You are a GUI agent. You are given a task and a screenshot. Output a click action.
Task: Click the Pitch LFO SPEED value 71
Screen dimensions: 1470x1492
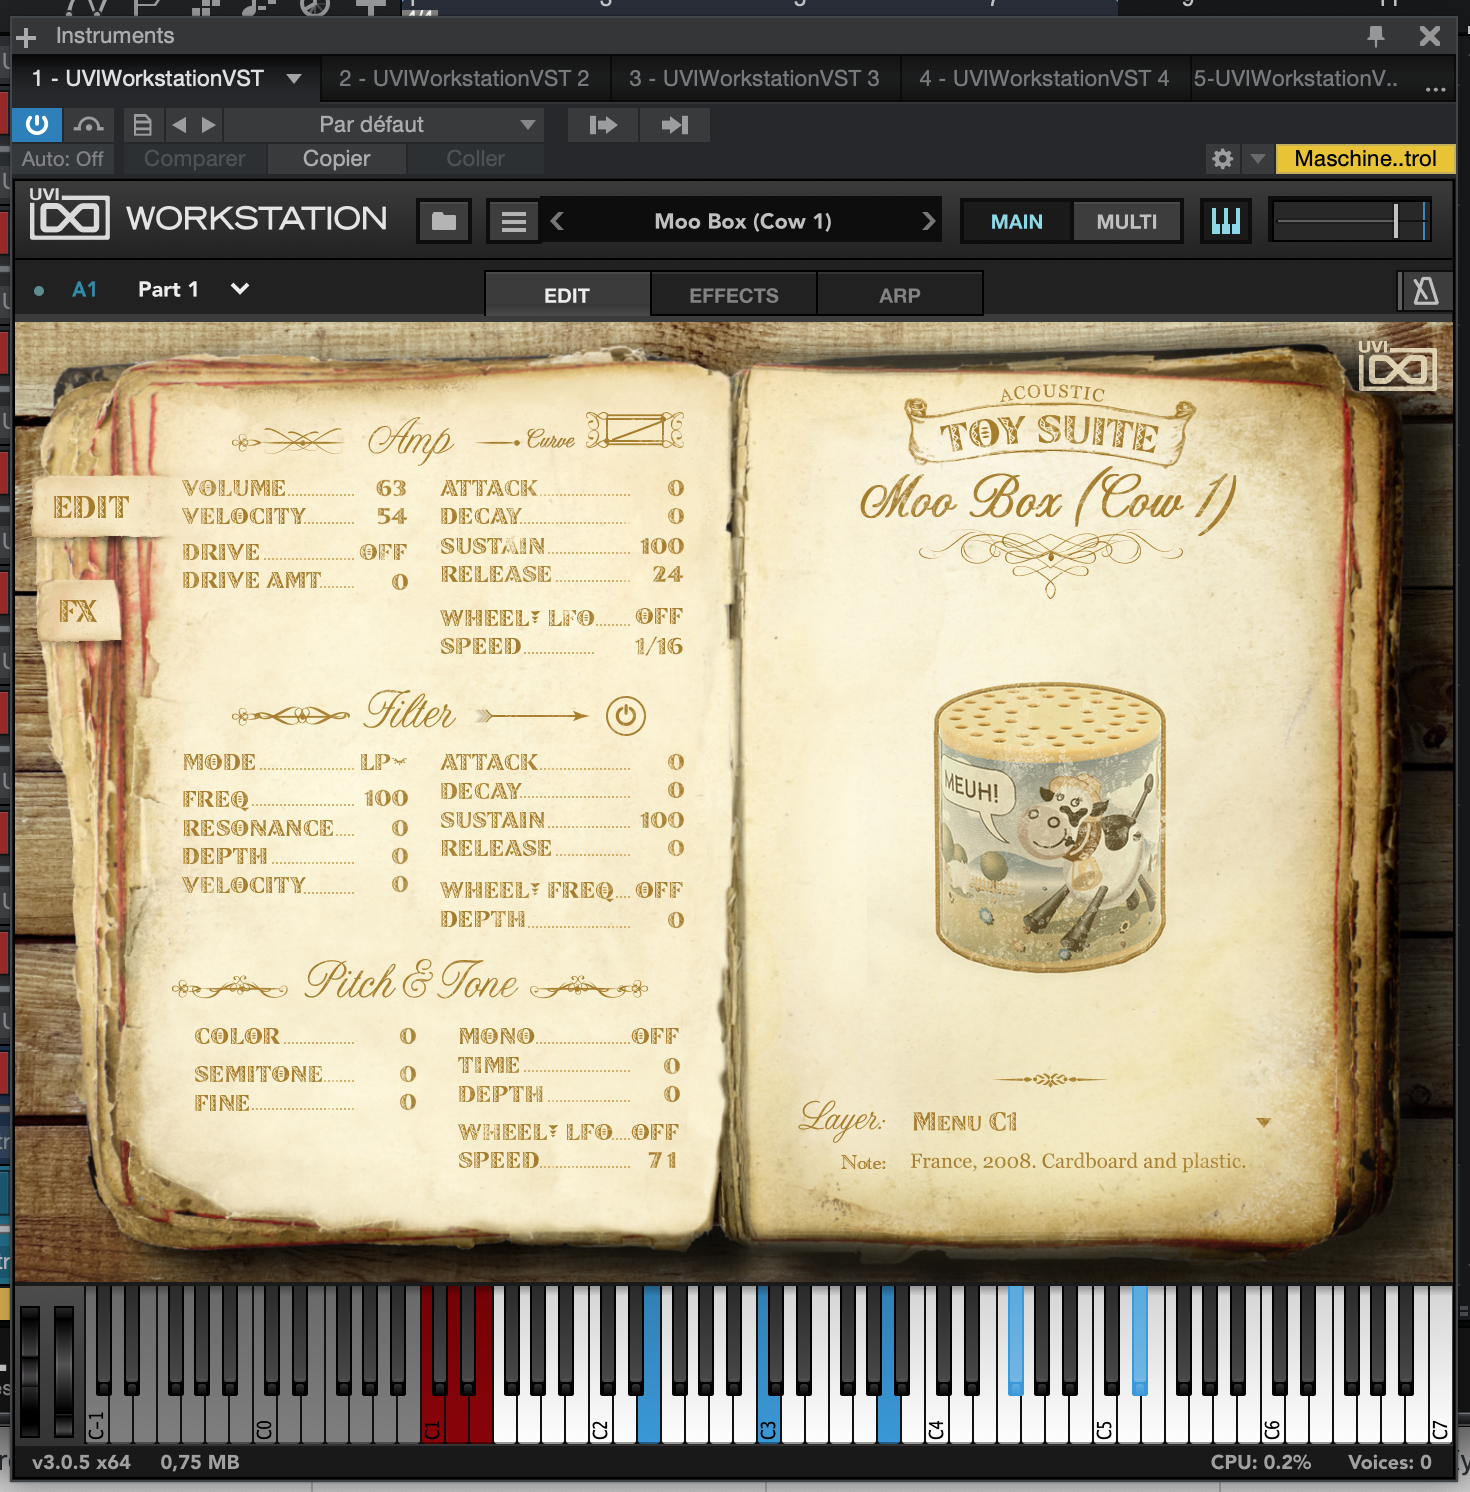[x=663, y=1160]
